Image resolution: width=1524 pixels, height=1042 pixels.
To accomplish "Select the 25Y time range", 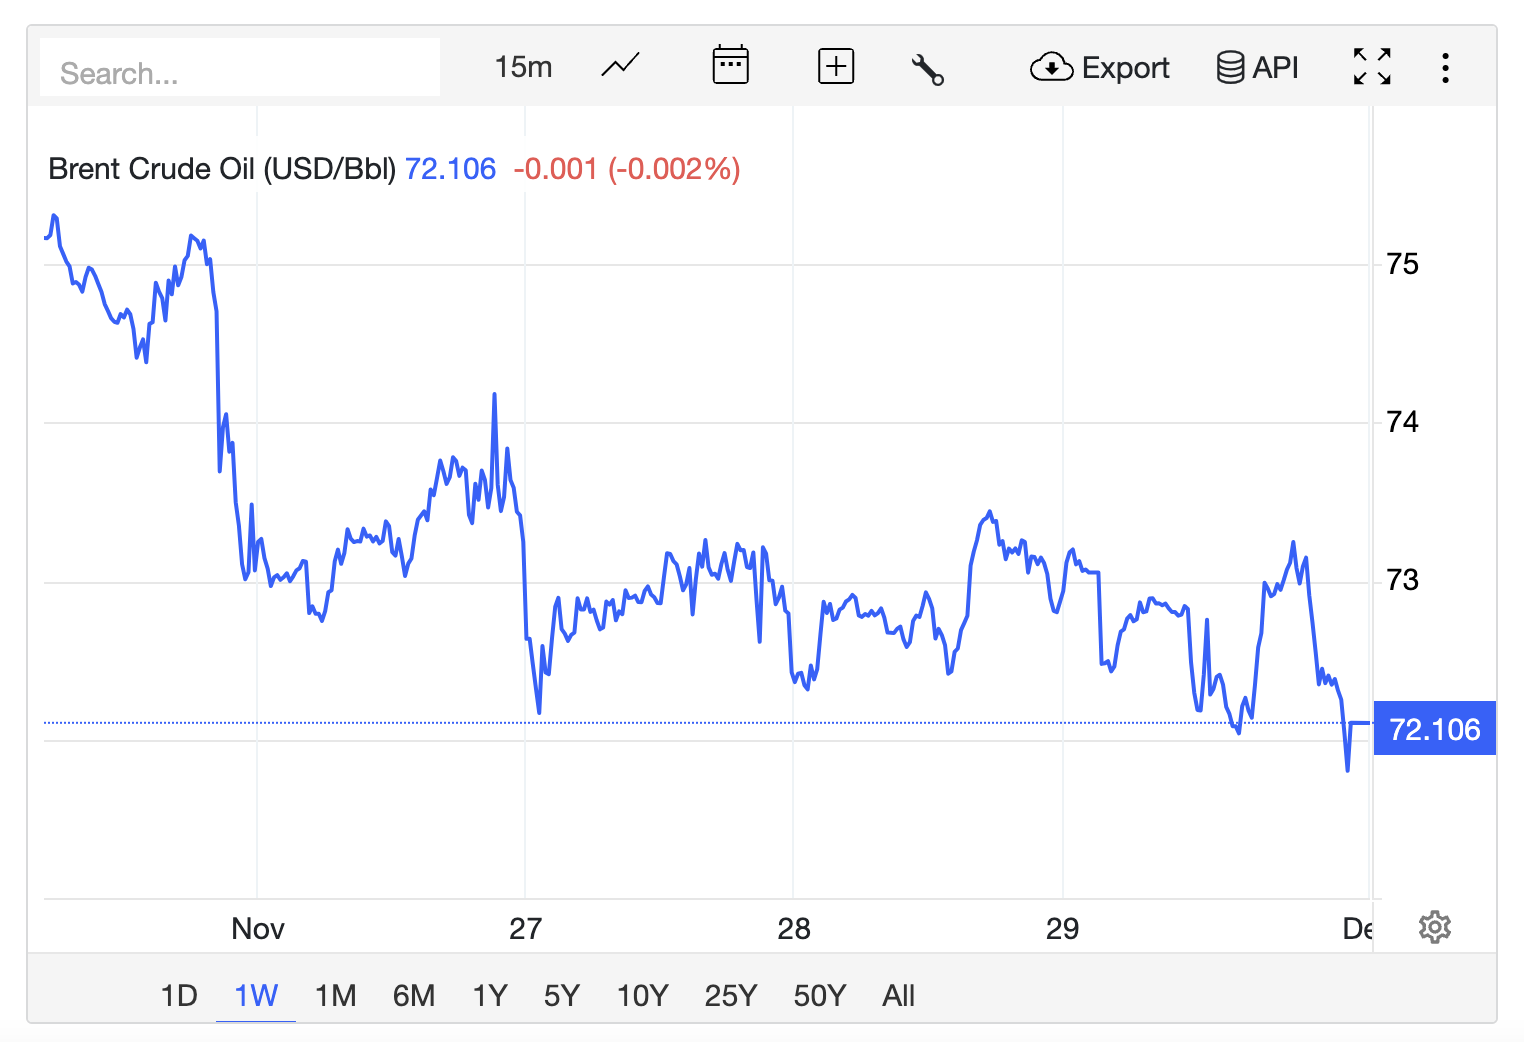I will pyautogui.click(x=731, y=996).
